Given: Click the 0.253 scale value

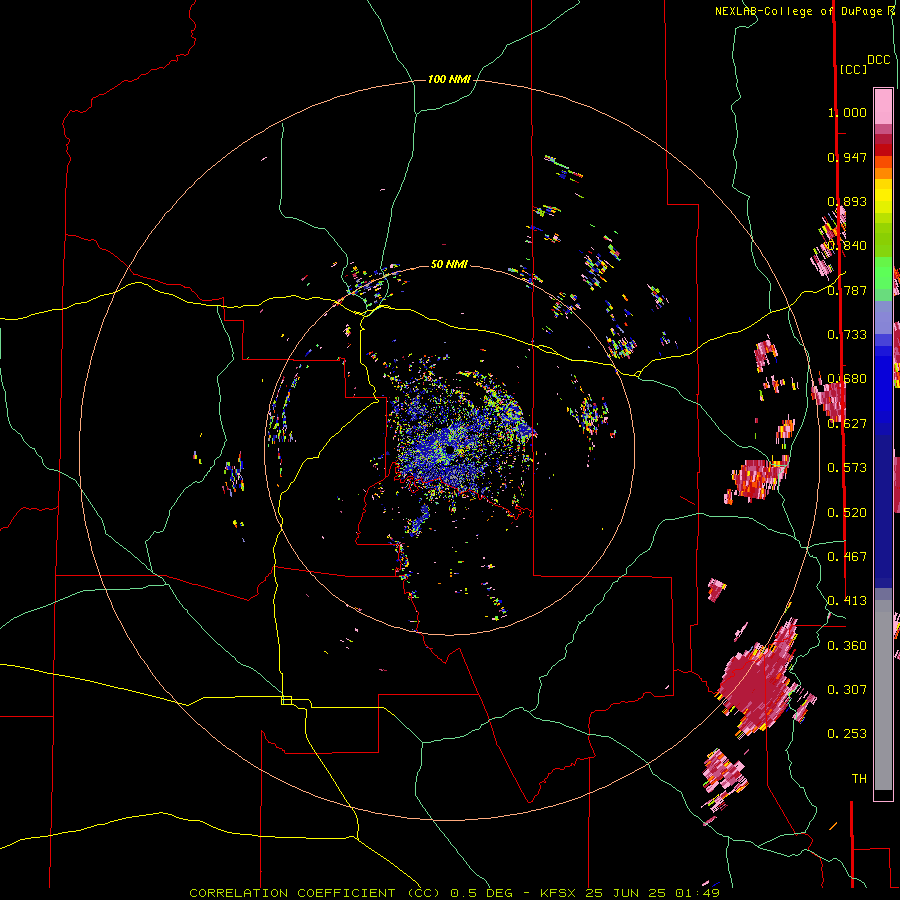Looking at the screenshot, I should 847,734.
